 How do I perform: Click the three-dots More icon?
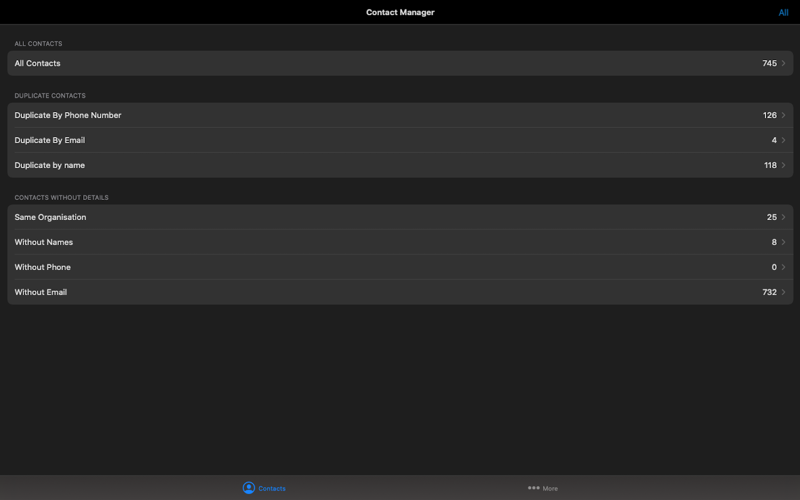point(534,488)
